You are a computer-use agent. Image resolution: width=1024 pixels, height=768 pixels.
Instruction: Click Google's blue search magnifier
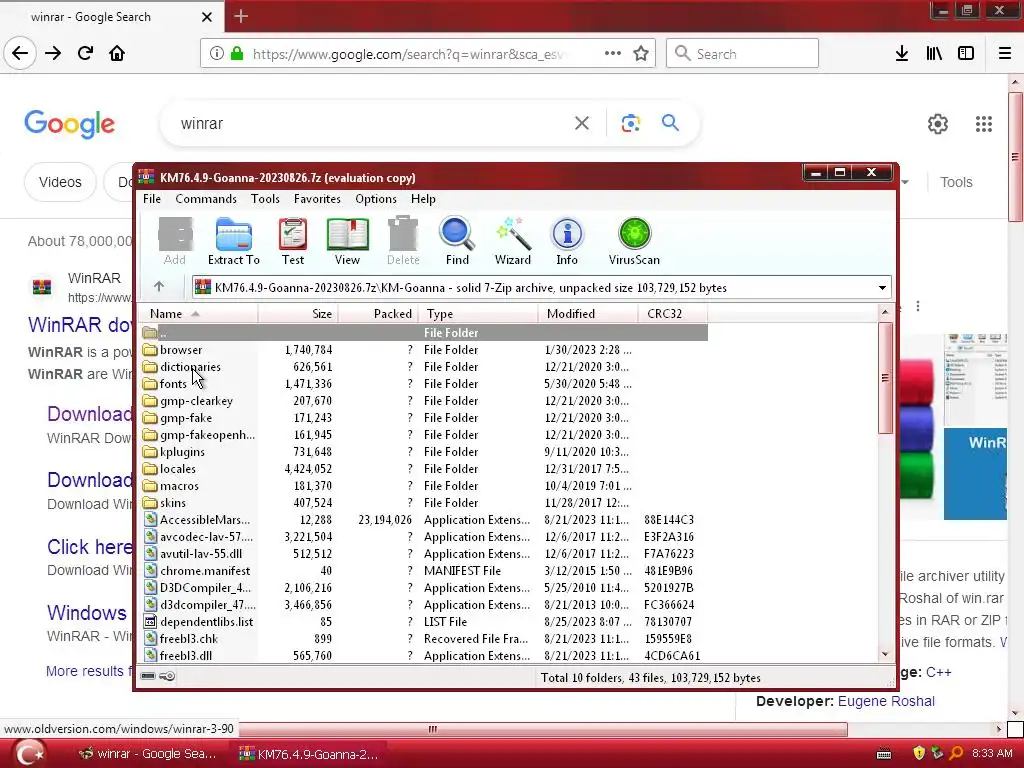670,123
